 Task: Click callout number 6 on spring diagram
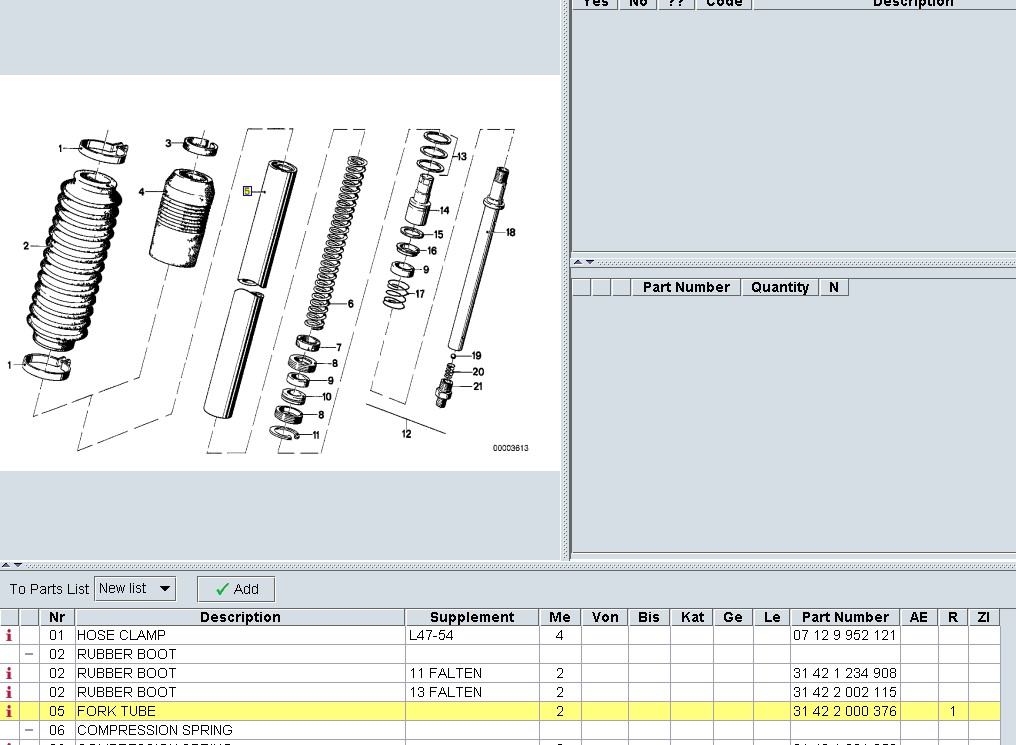point(350,304)
